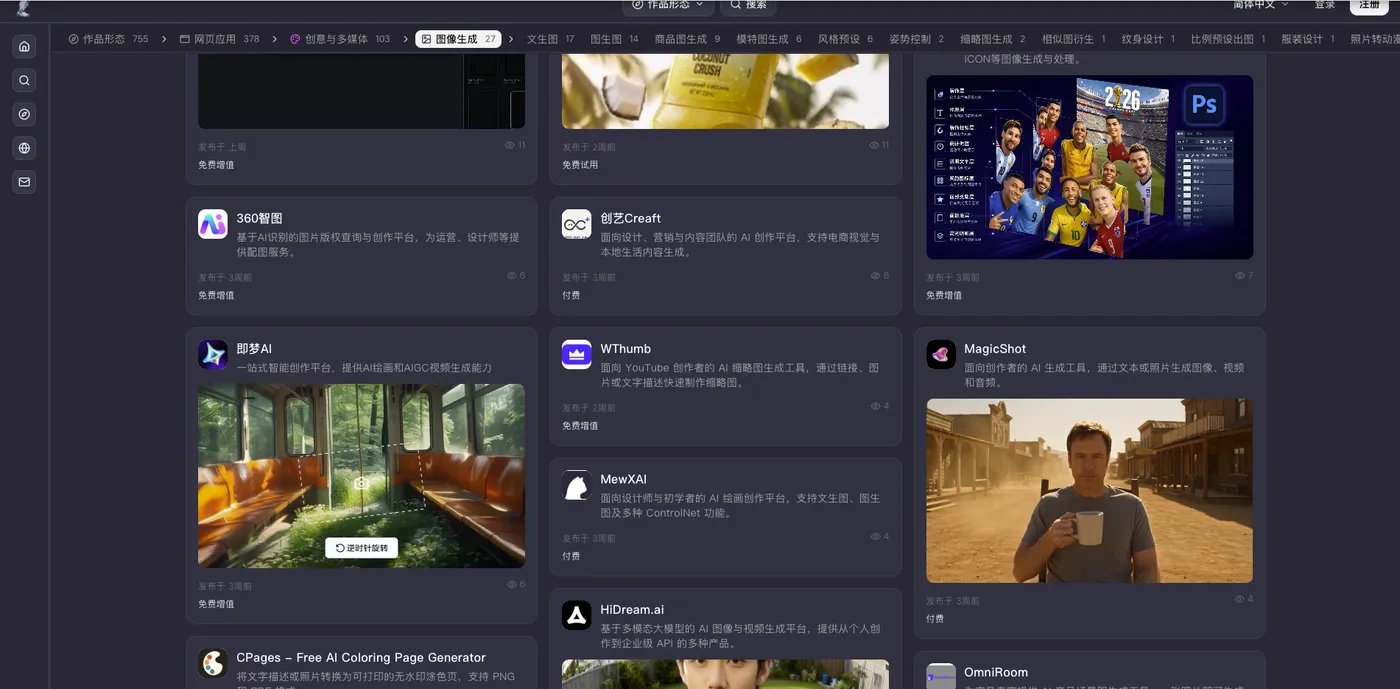Go to 网页应用 378 breadcrumb
Image resolution: width=1400 pixels, height=689 pixels.
pyautogui.click(x=219, y=39)
